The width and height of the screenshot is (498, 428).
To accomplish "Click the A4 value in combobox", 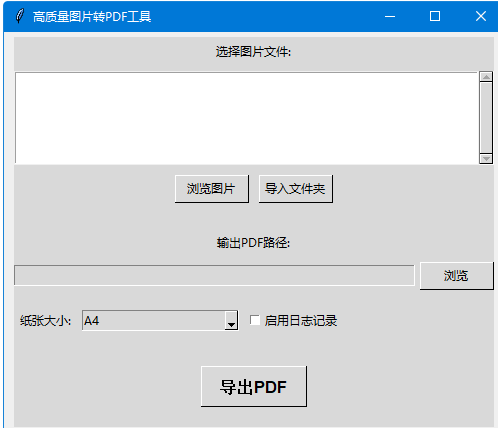I will [92, 321].
